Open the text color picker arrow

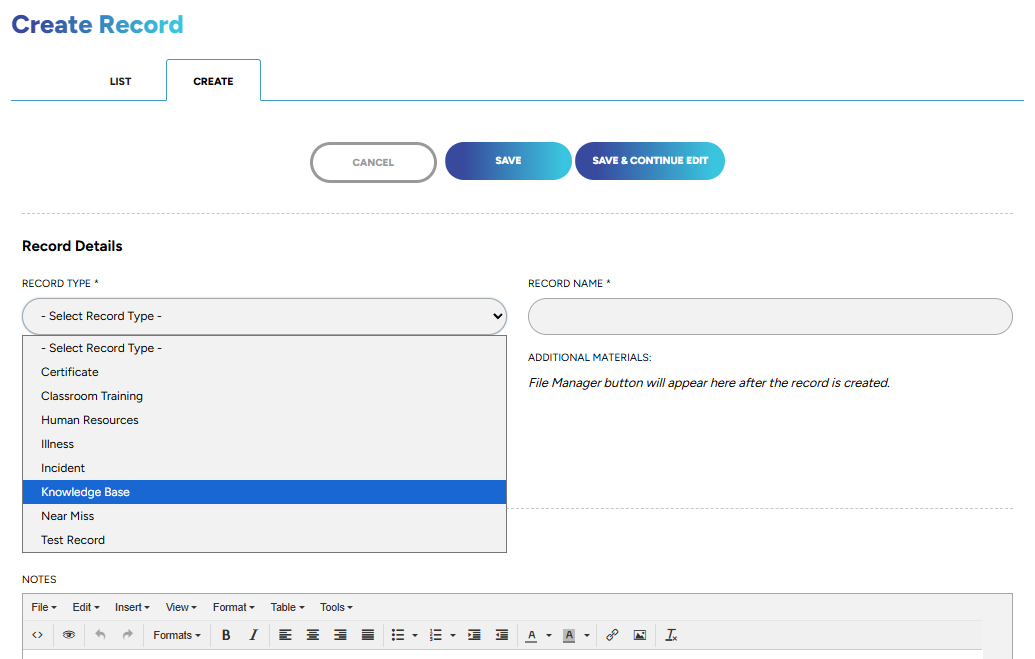549,636
